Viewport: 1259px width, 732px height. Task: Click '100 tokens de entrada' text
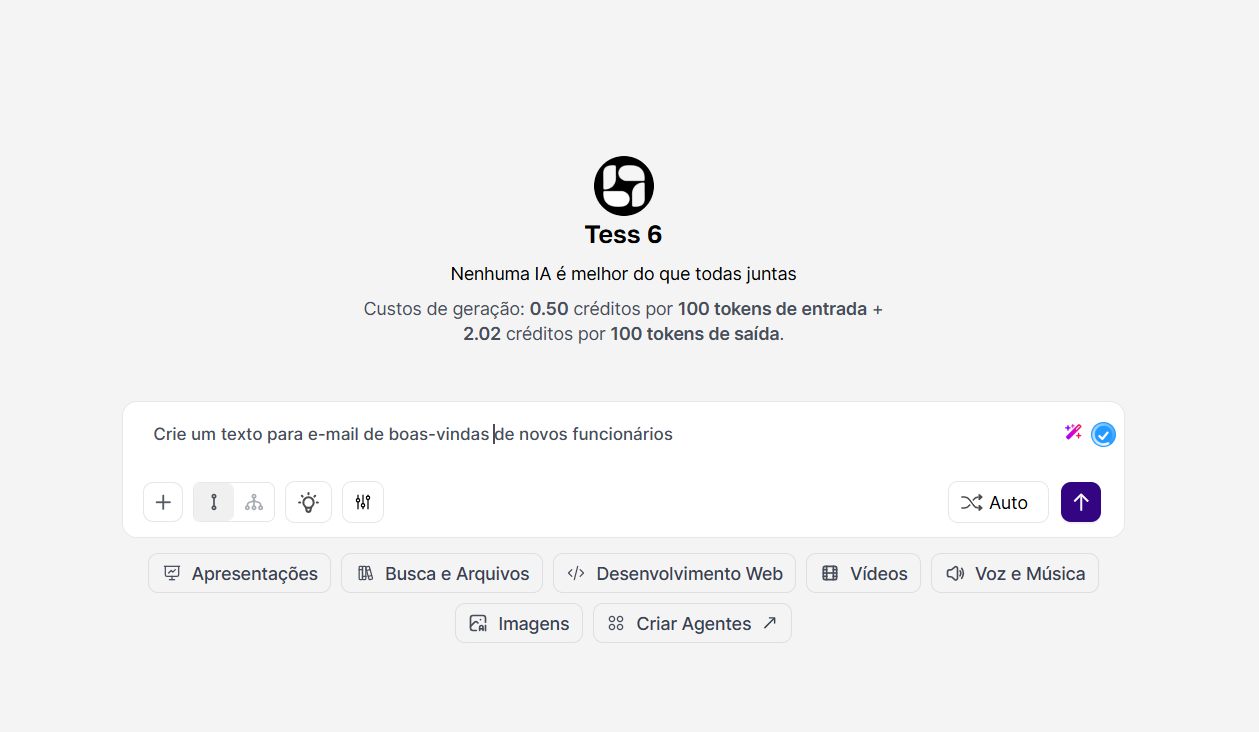pyautogui.click(x=773, y=309)
